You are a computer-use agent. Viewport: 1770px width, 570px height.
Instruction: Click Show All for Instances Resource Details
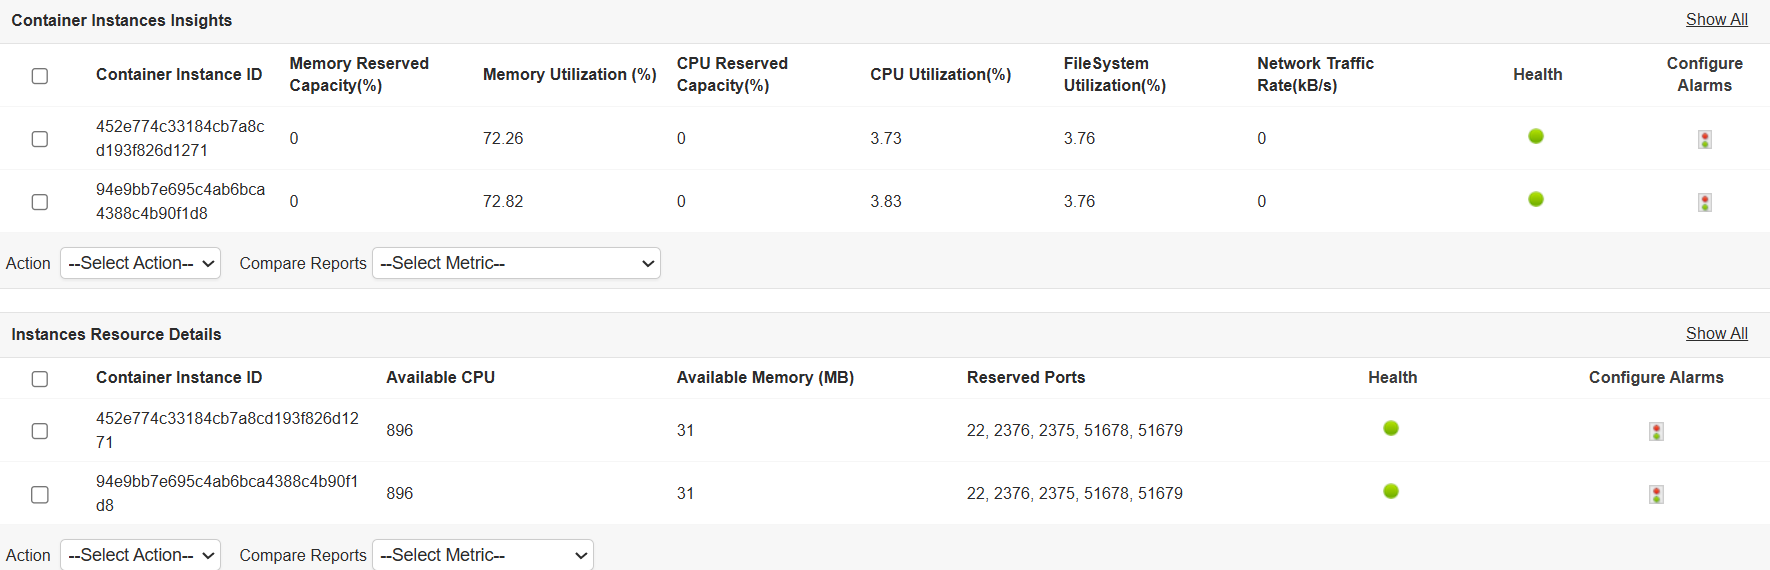(x=1716, y=334)
